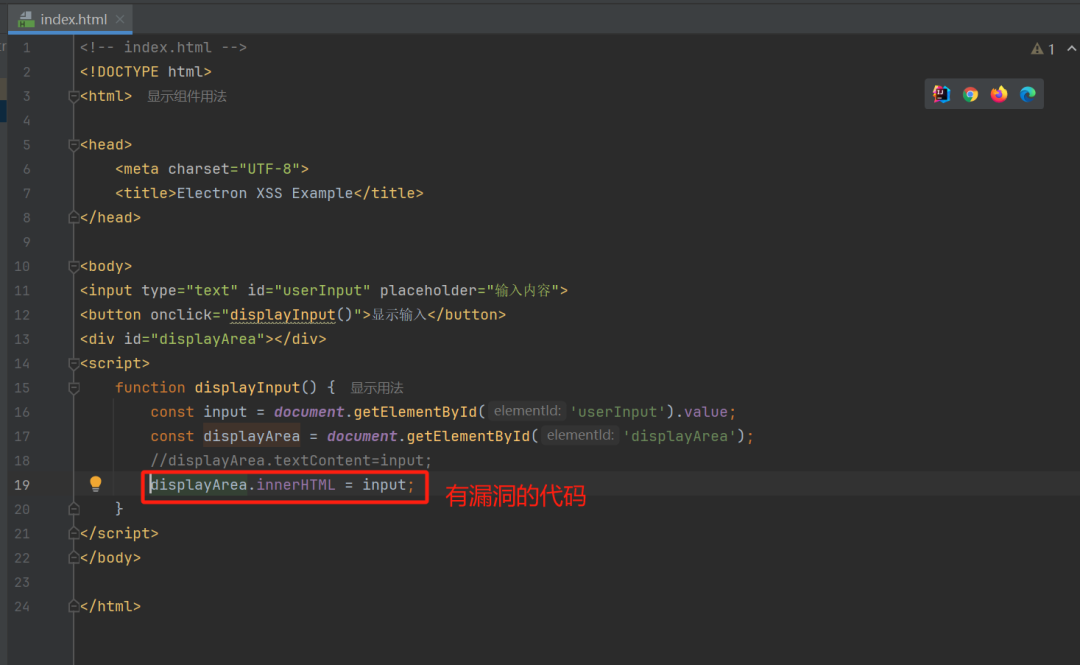Viewport: 1080px width, 665px height.
Task: Click the usages hint beside displayInput function
Action: tap(377, 388)
